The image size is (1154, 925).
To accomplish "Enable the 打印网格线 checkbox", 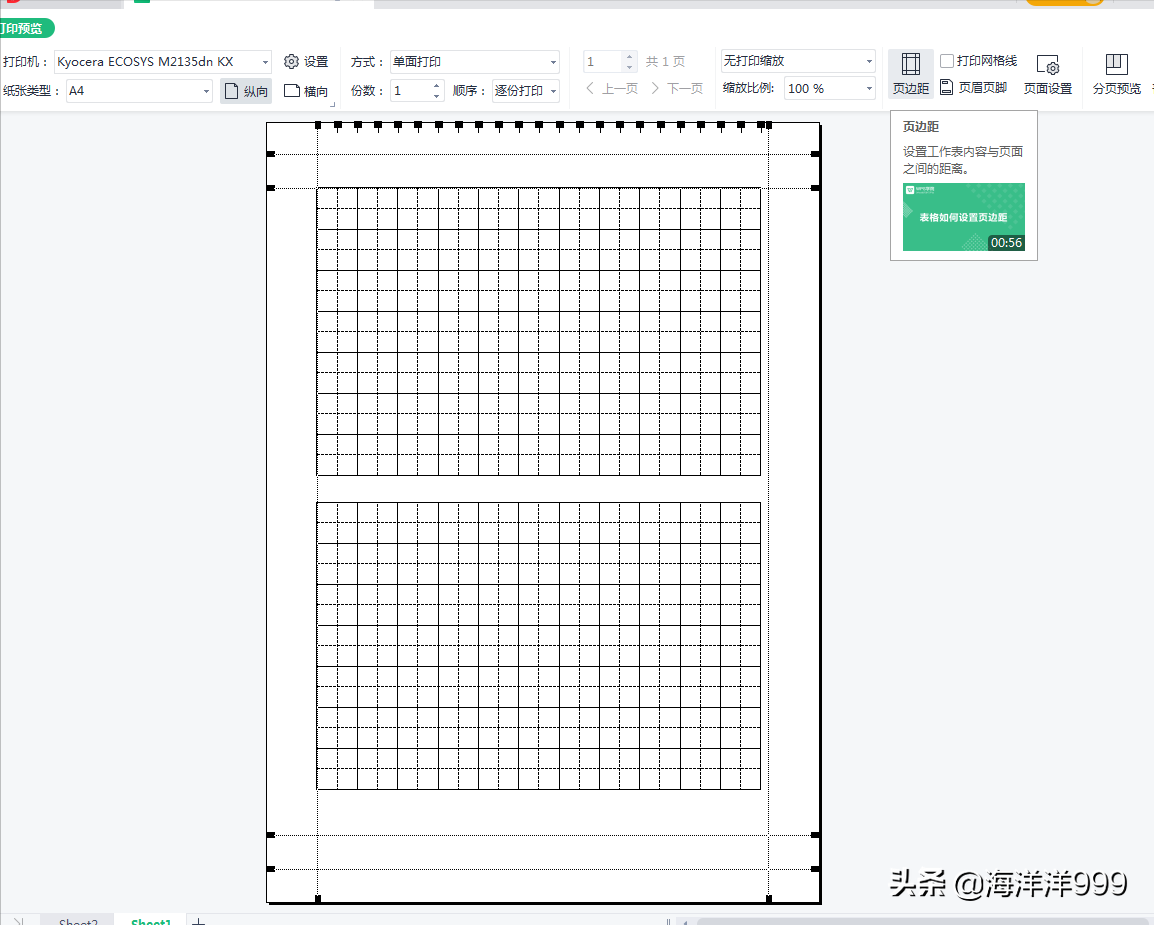I will click(946, 61).
